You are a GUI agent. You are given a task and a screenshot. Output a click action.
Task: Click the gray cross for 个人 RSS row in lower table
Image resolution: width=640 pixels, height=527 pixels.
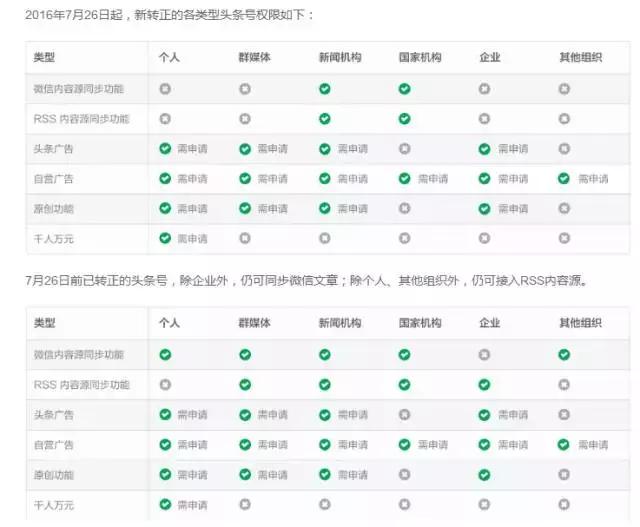point(165,385)
